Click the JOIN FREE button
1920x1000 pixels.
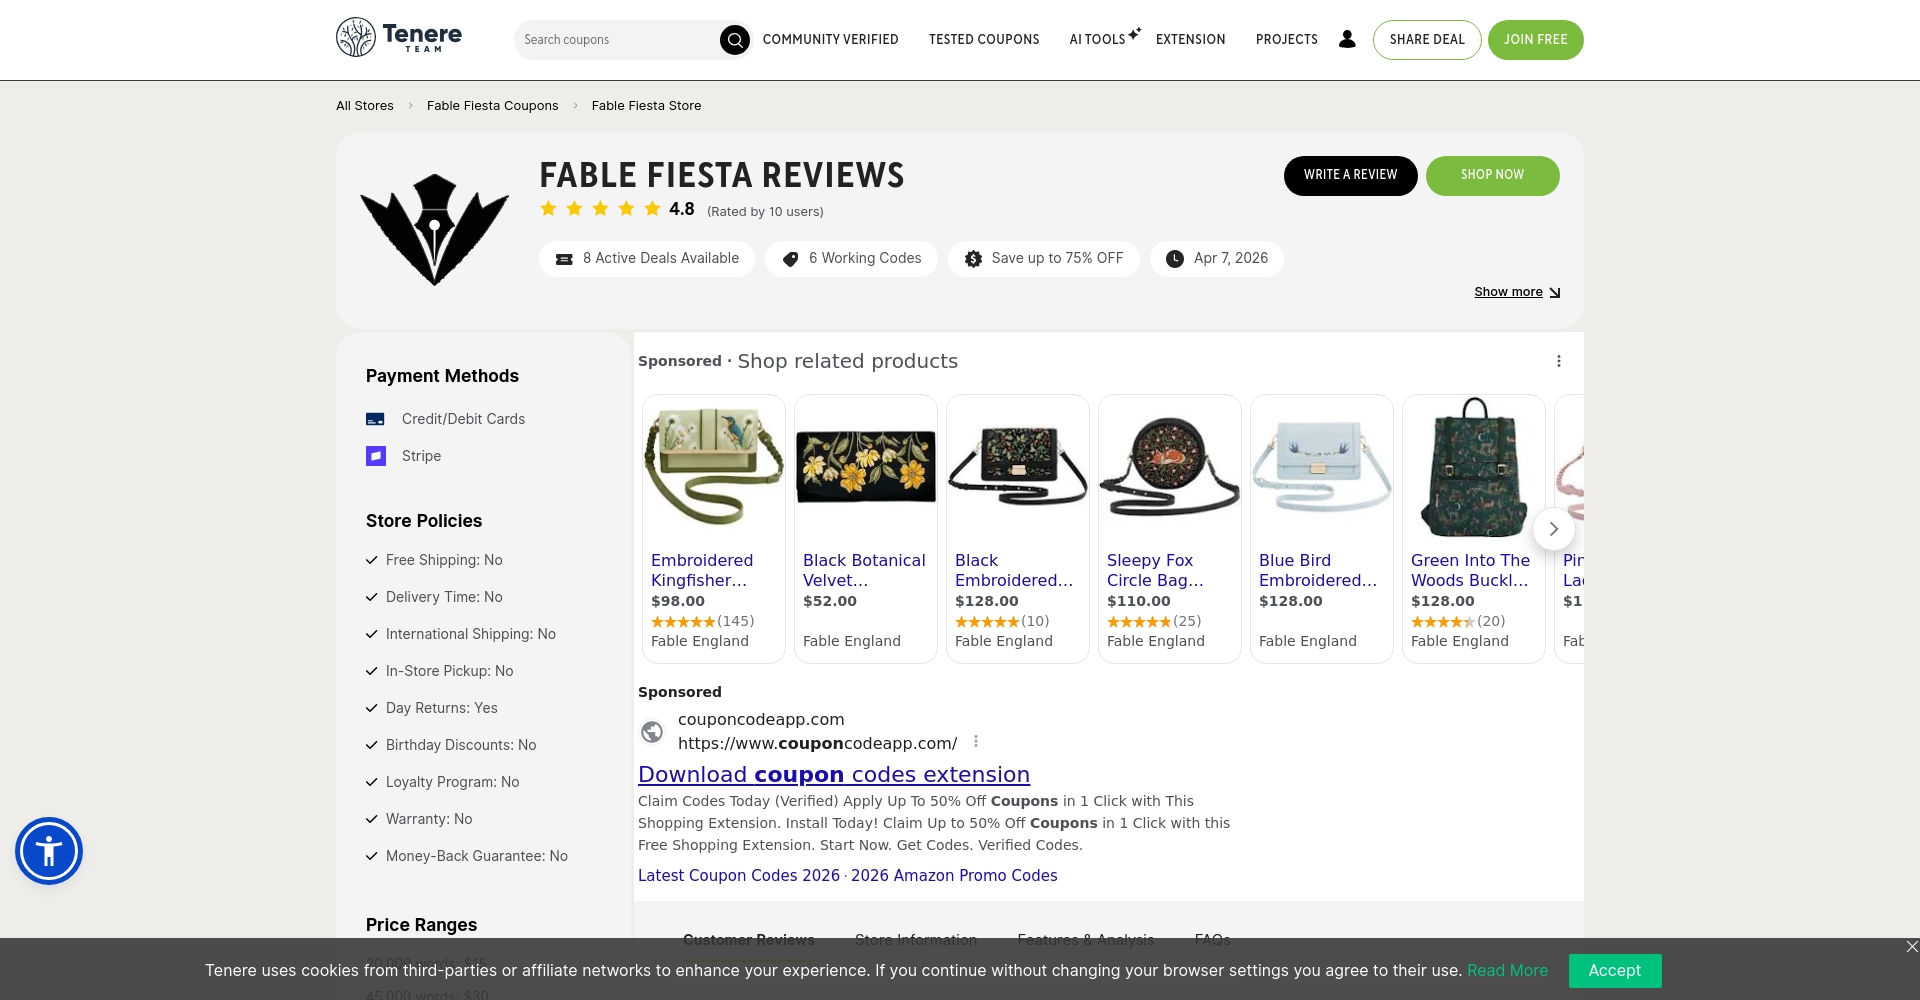pos(1535,39)
